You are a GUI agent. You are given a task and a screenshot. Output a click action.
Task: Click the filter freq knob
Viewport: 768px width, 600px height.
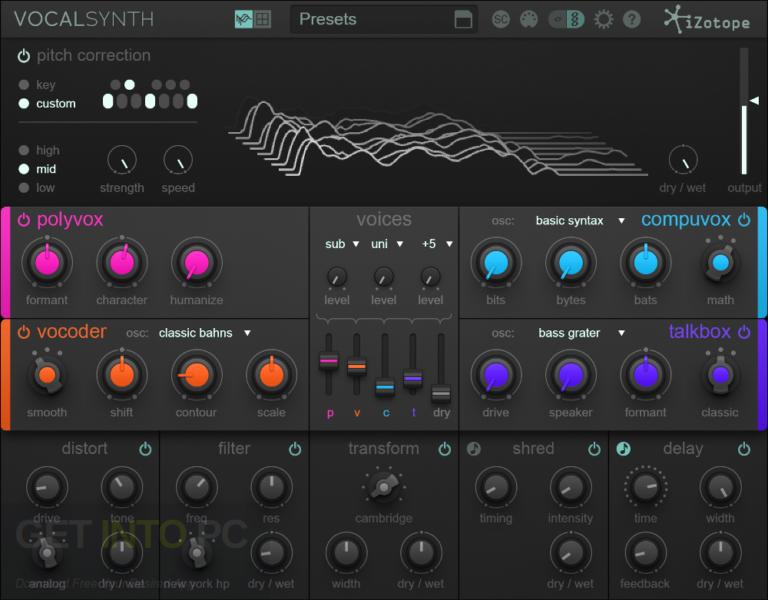coord(196,487)
